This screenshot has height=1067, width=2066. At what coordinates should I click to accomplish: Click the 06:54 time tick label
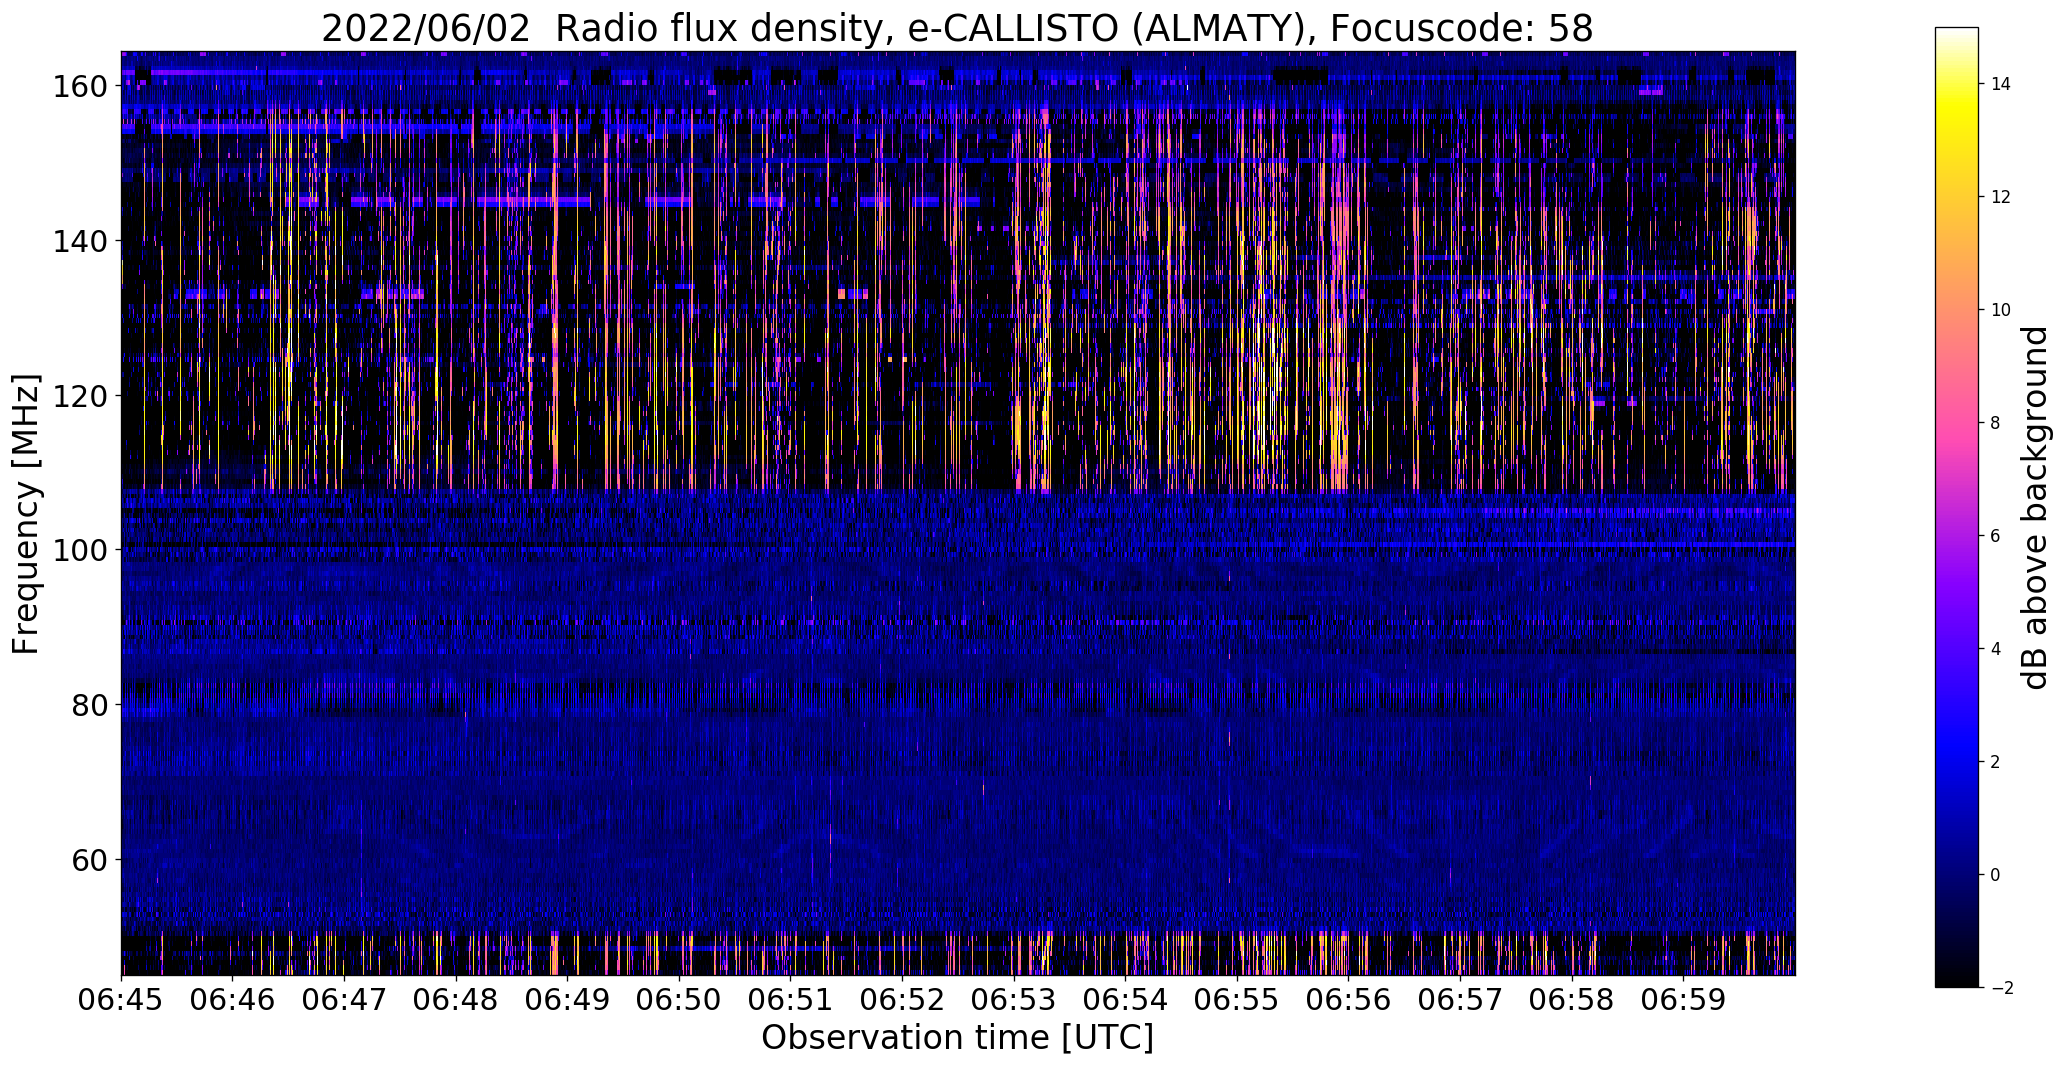[x=1126, y=999]
